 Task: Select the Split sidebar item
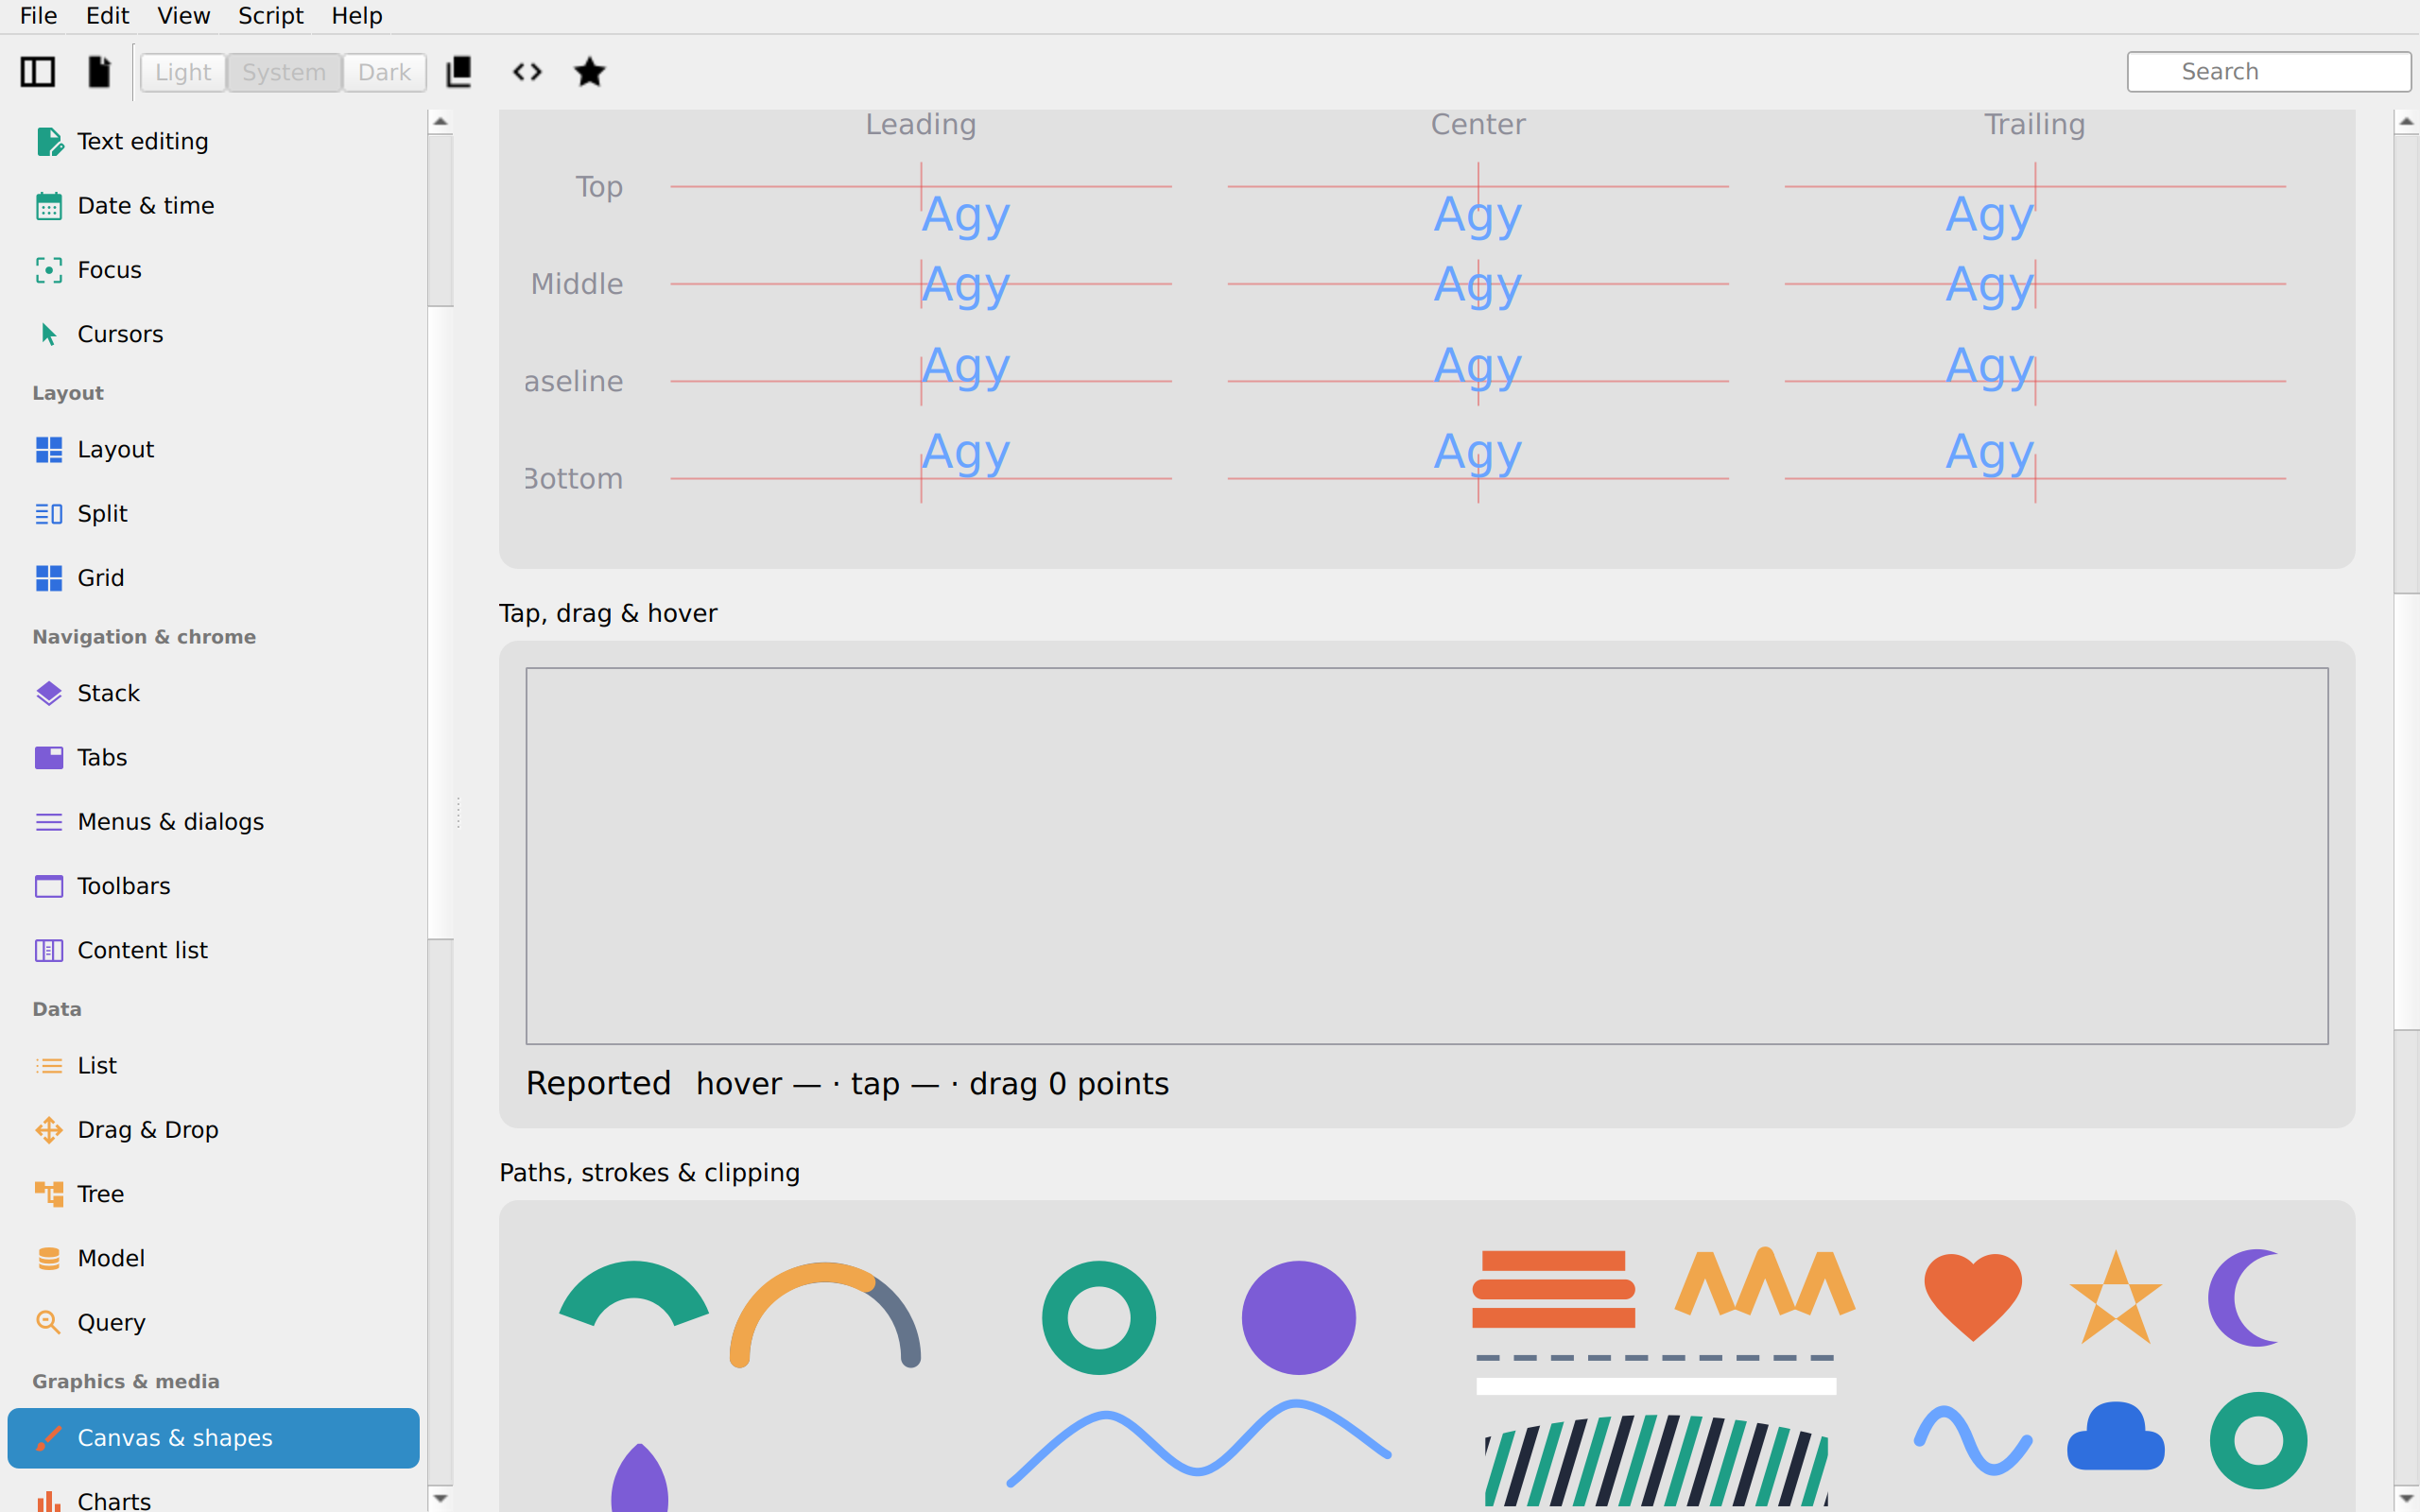coord(213,513)
